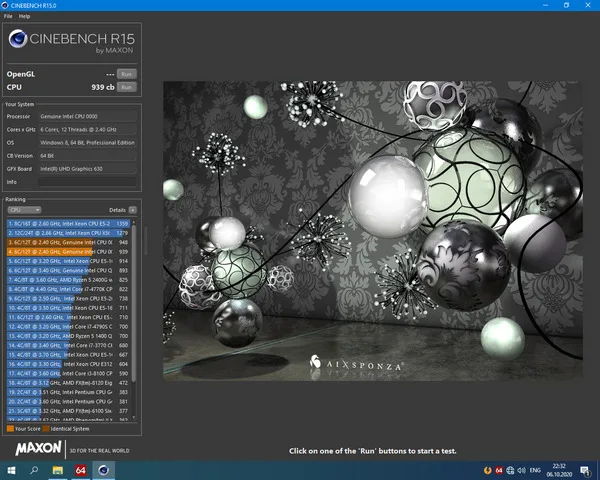The width and height of the screenshot is (600, 480).
Task: Open the Help menu
Action: tap(24, 17)
